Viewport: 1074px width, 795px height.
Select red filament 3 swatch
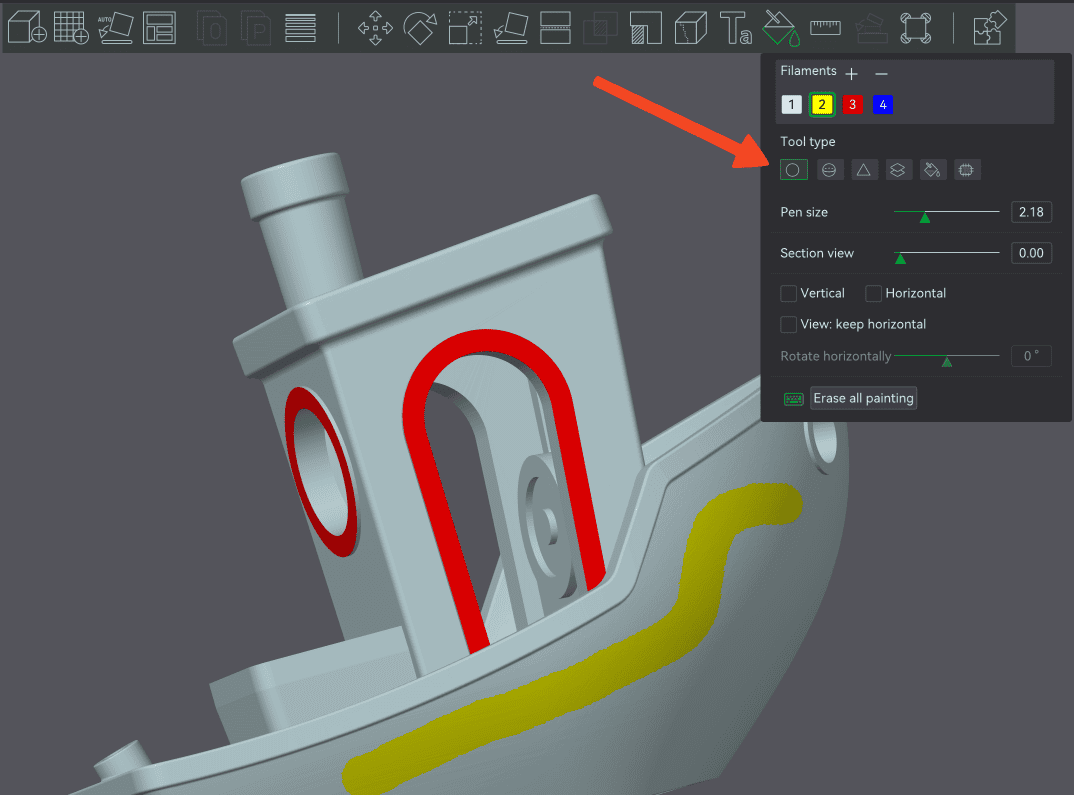point(852,105)
